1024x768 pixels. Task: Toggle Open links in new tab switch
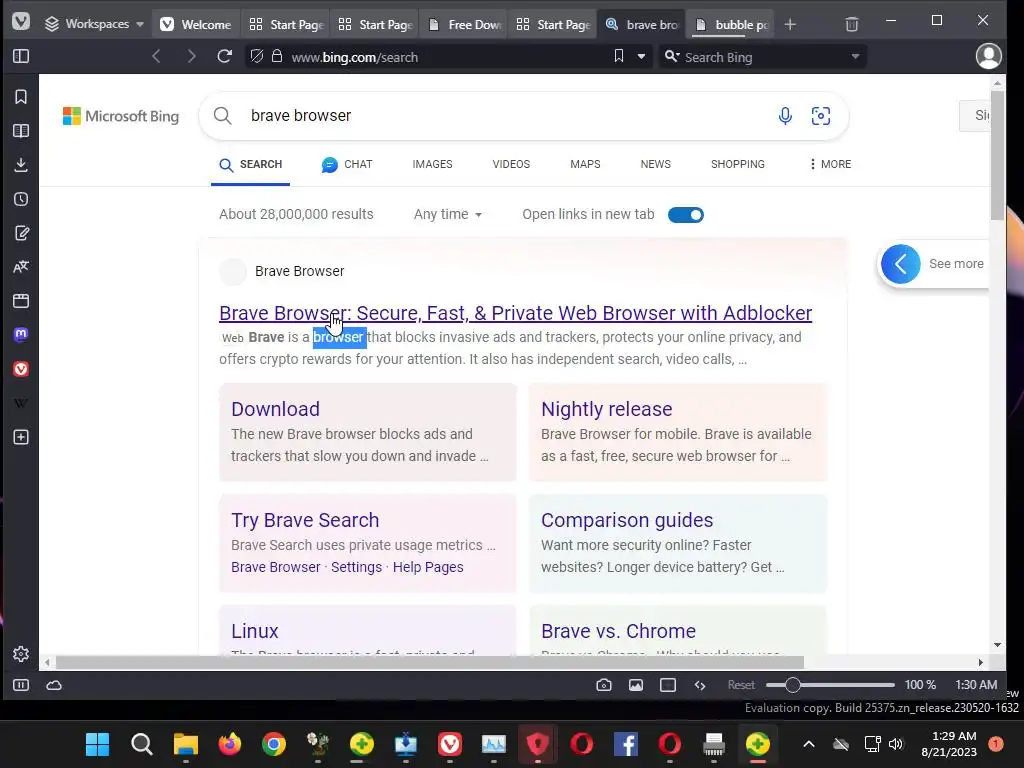686,215
